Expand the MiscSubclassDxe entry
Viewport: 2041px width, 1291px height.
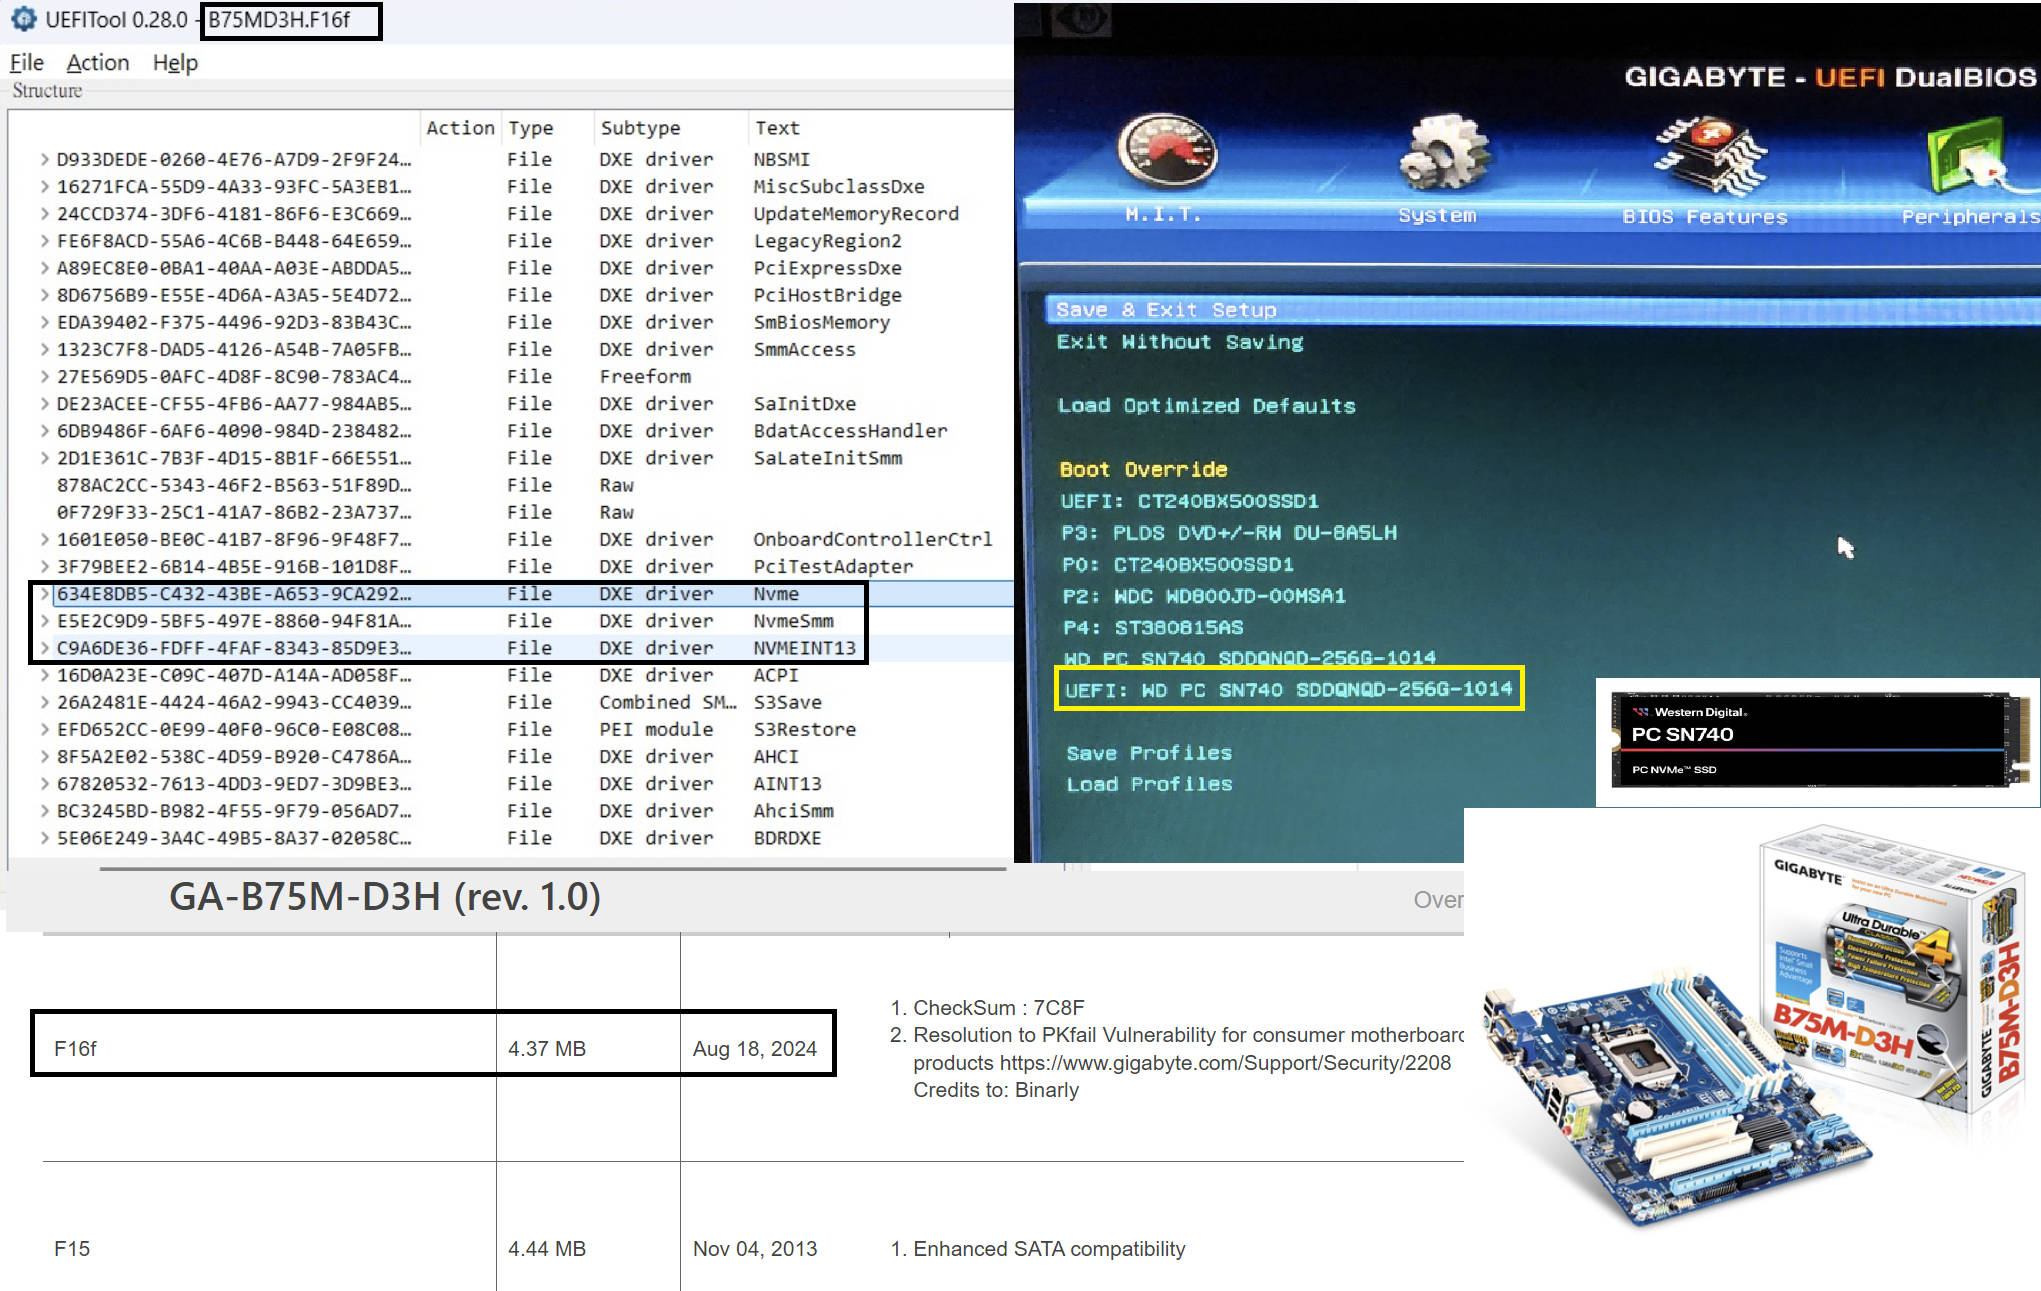pos(44,186)
